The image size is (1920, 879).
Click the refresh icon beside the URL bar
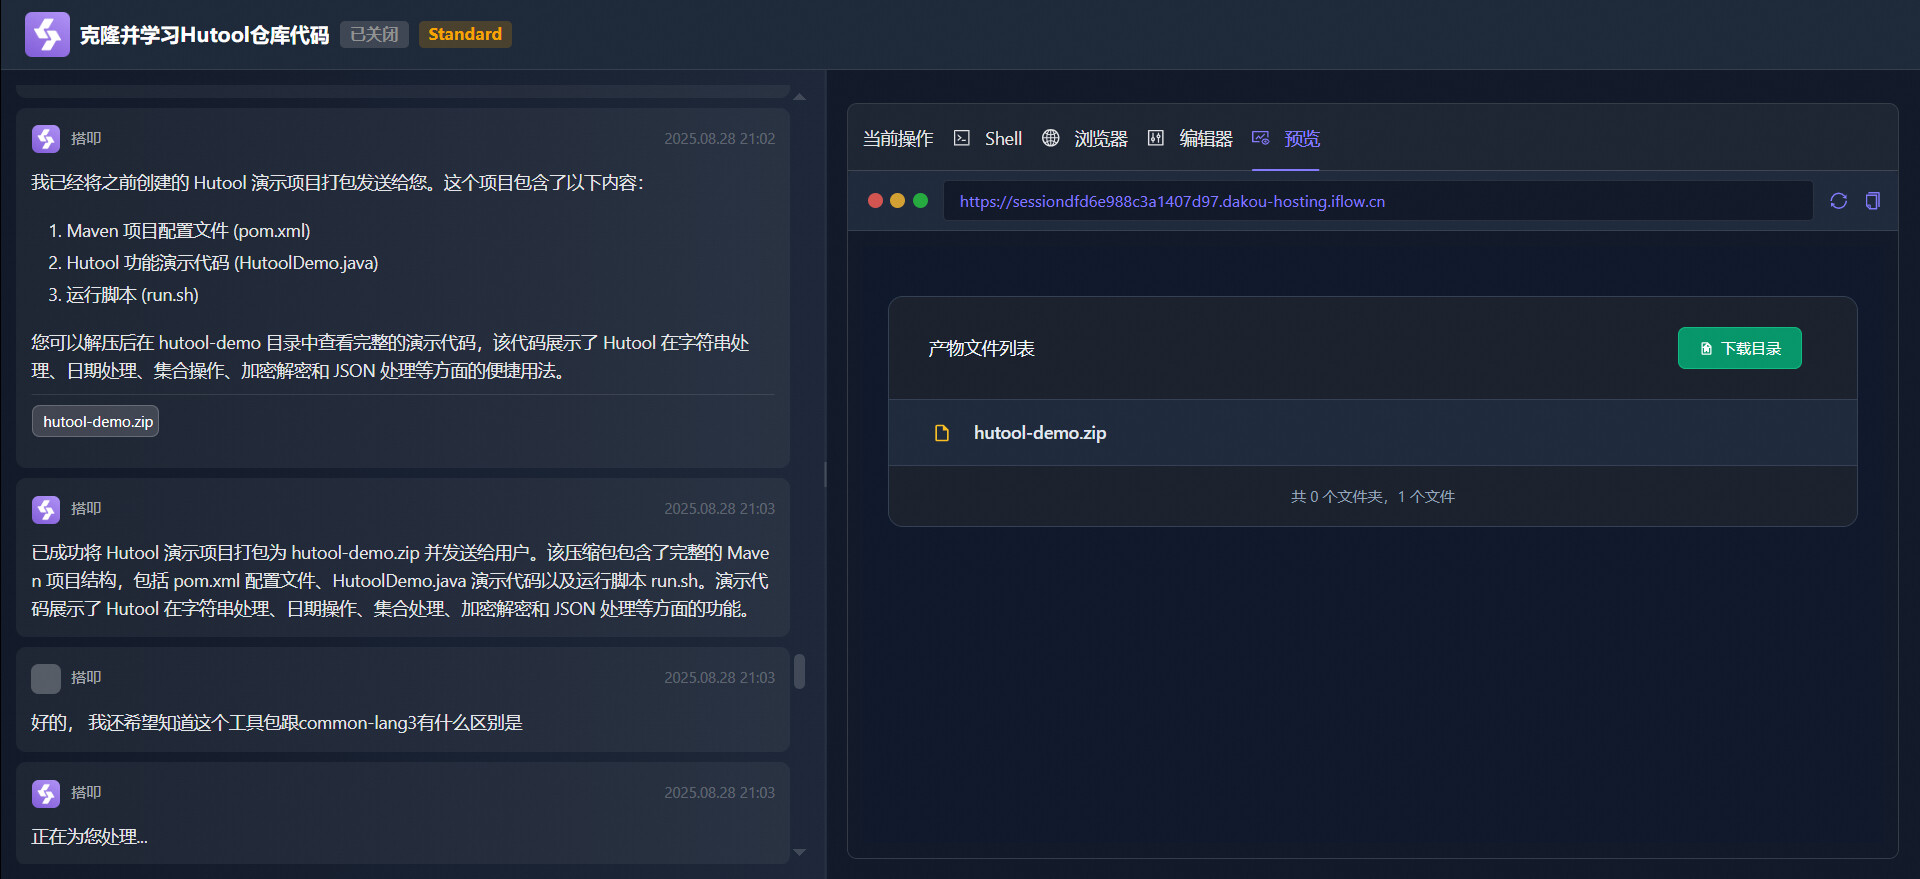click(1838, 201)
